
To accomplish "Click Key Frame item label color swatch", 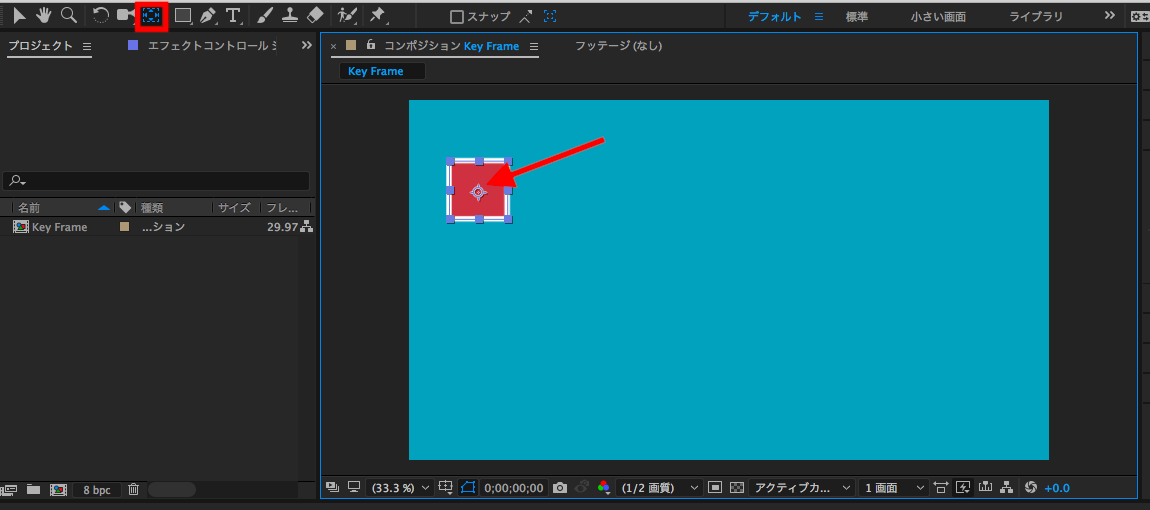I will pyautogui.click(x=125, y=227).
